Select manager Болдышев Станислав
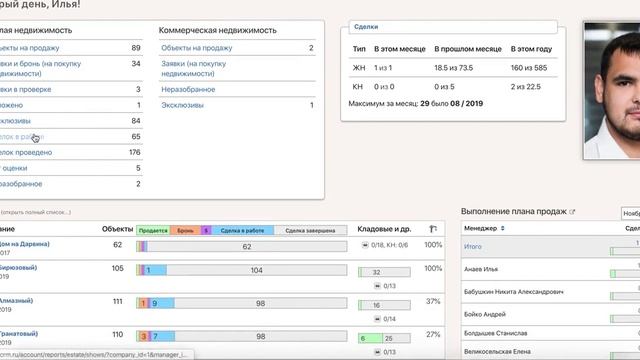 coord(496,333)
